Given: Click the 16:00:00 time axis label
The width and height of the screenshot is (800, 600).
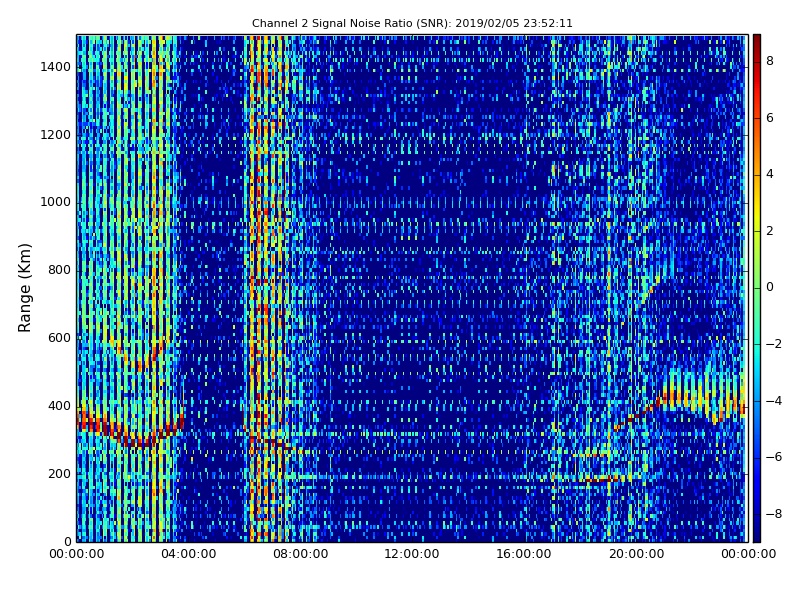Looking at the screenshot, I should (524, 554).
